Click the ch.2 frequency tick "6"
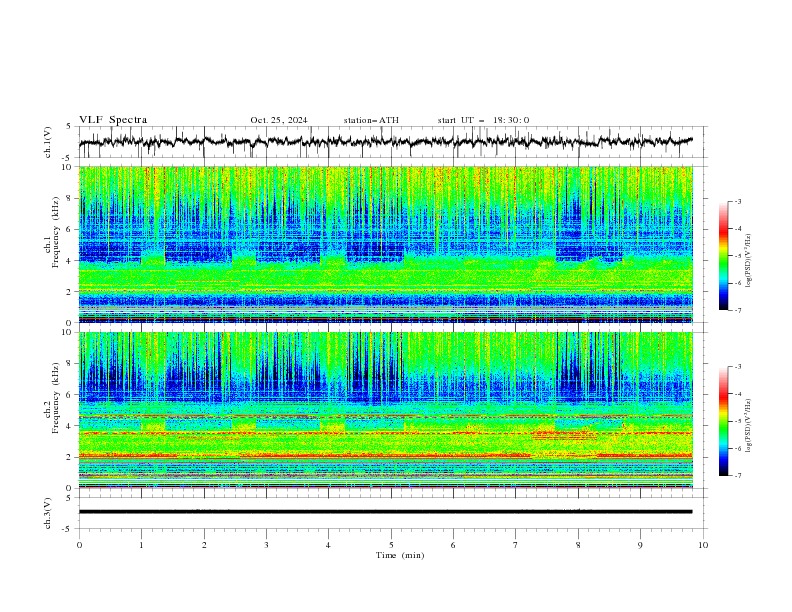 tap(70, 395)
